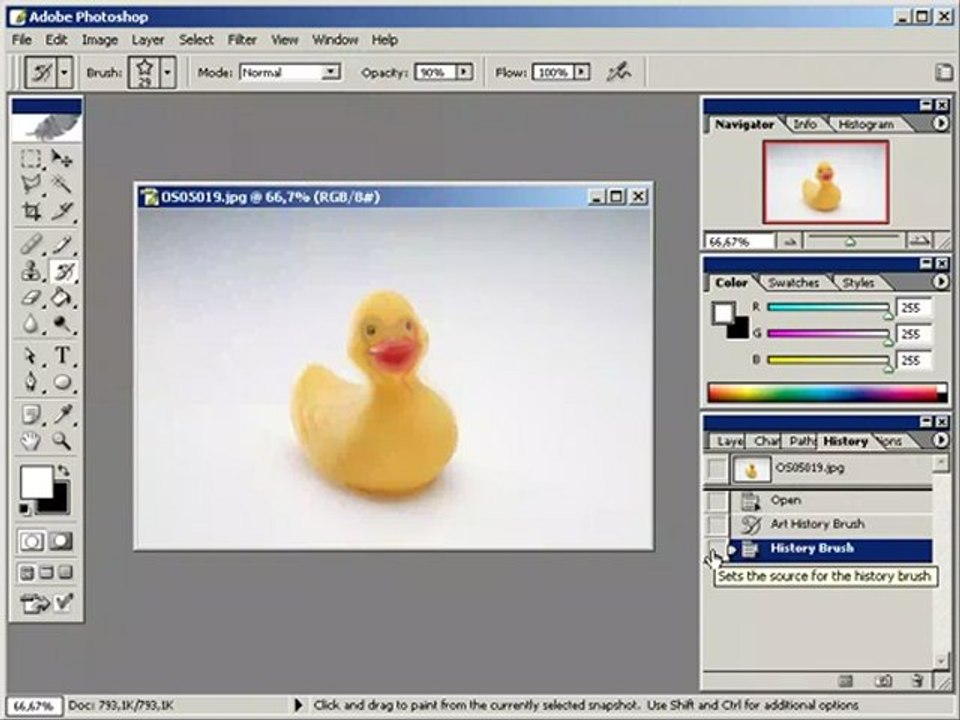Select the Move tool
960x720 pixels.
61,159
